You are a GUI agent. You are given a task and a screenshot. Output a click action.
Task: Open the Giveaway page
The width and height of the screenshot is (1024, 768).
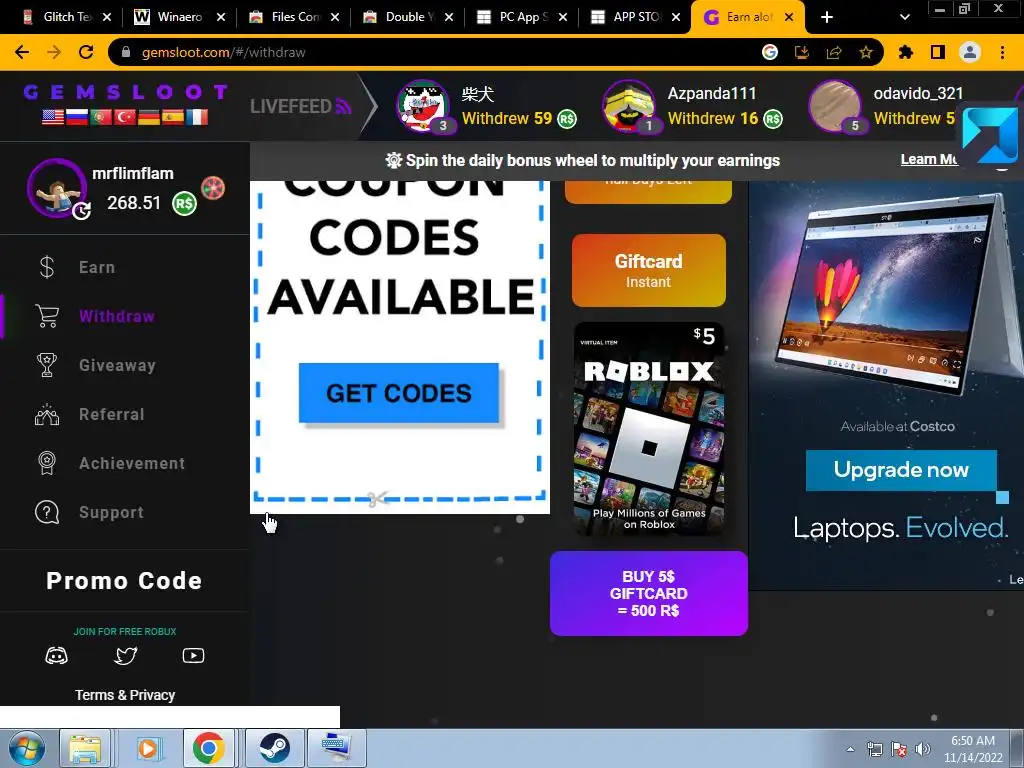(118, 365)
